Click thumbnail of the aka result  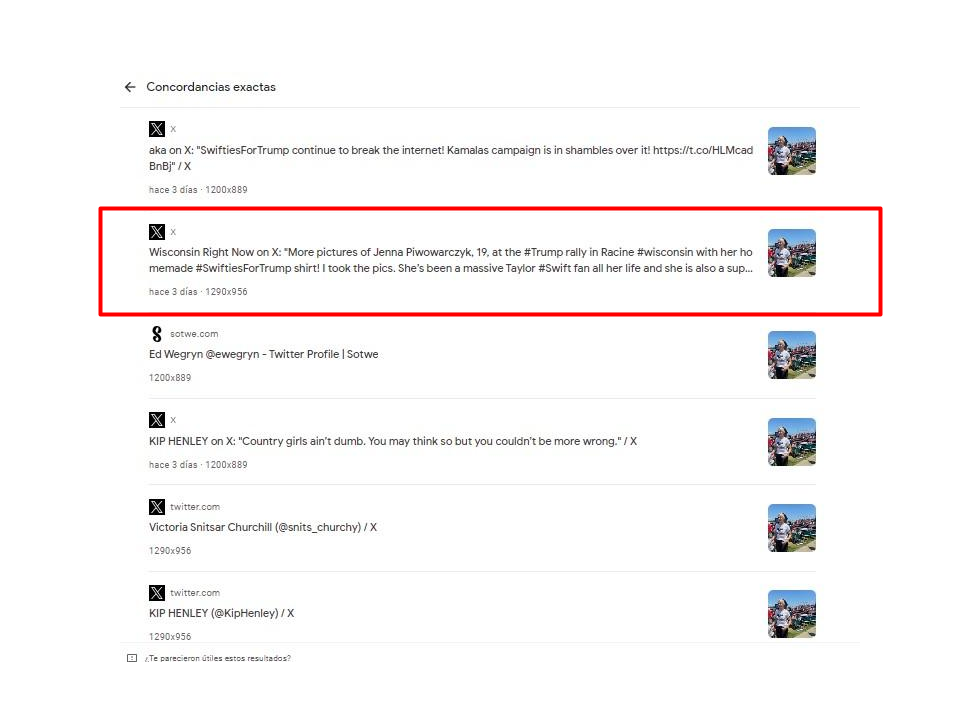pos(792,151)
